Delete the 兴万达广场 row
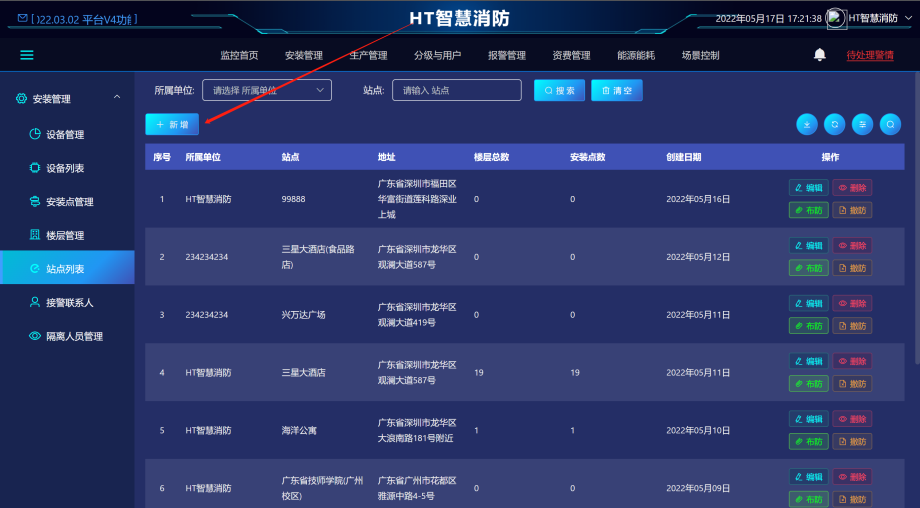 coord(852,303)
